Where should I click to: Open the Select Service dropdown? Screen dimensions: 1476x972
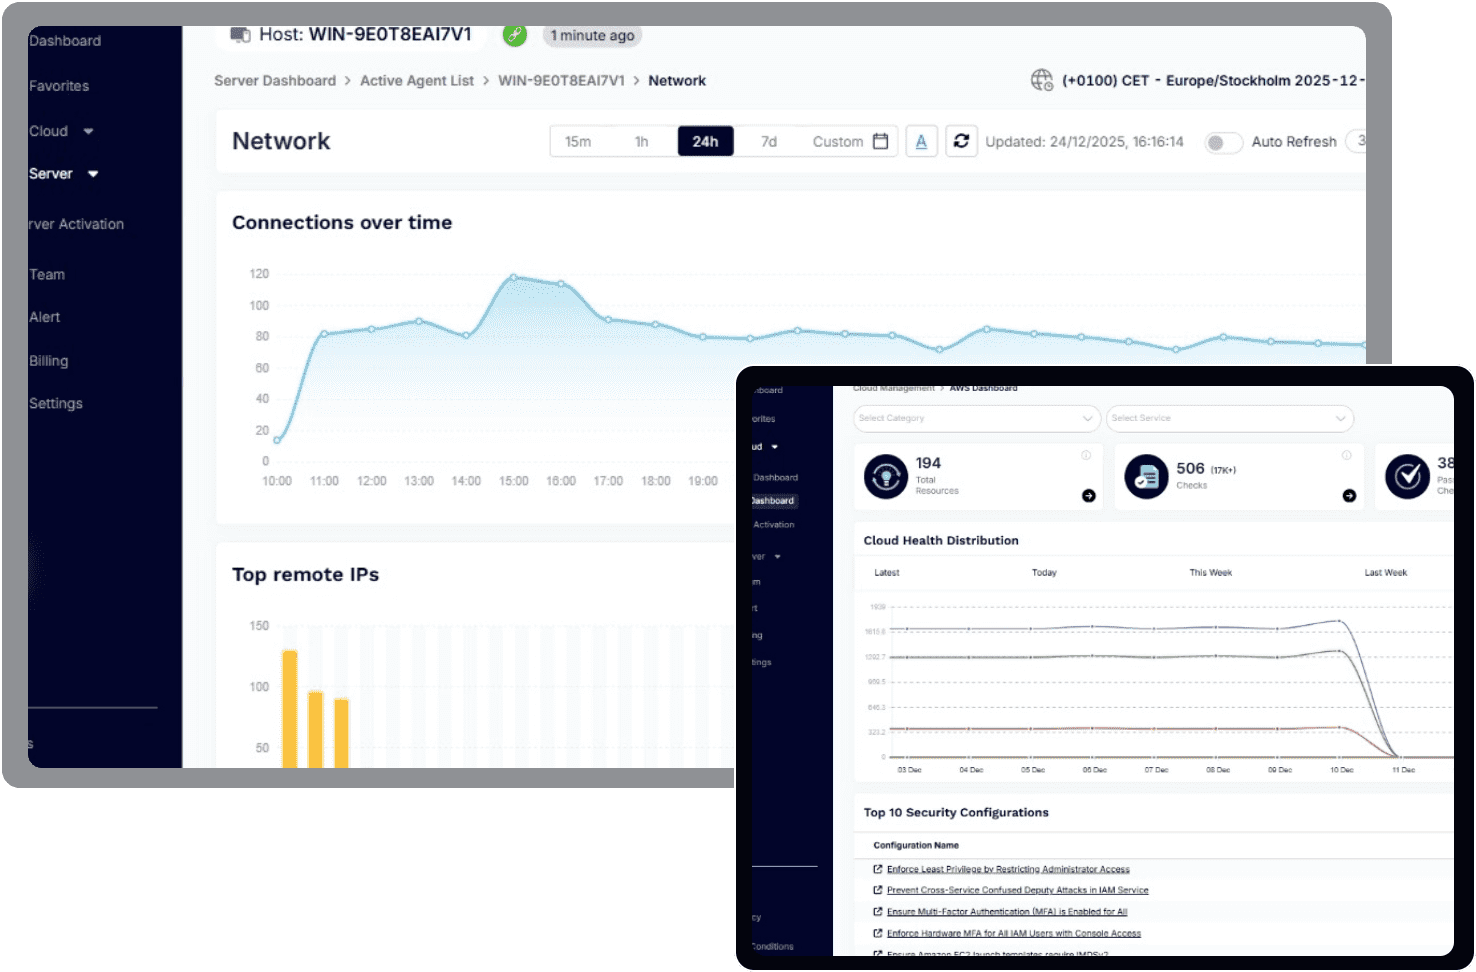(x=1230, y=418)
